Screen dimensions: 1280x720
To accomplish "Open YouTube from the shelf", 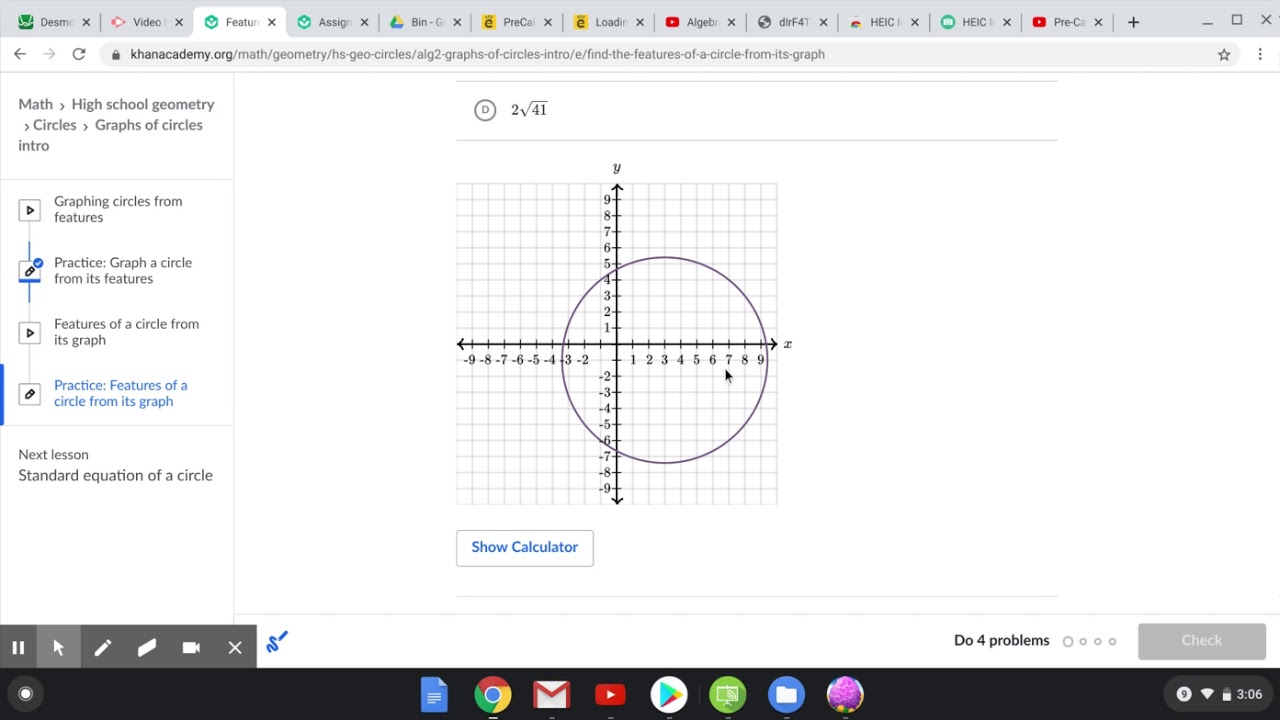I will tap(610, 694).
